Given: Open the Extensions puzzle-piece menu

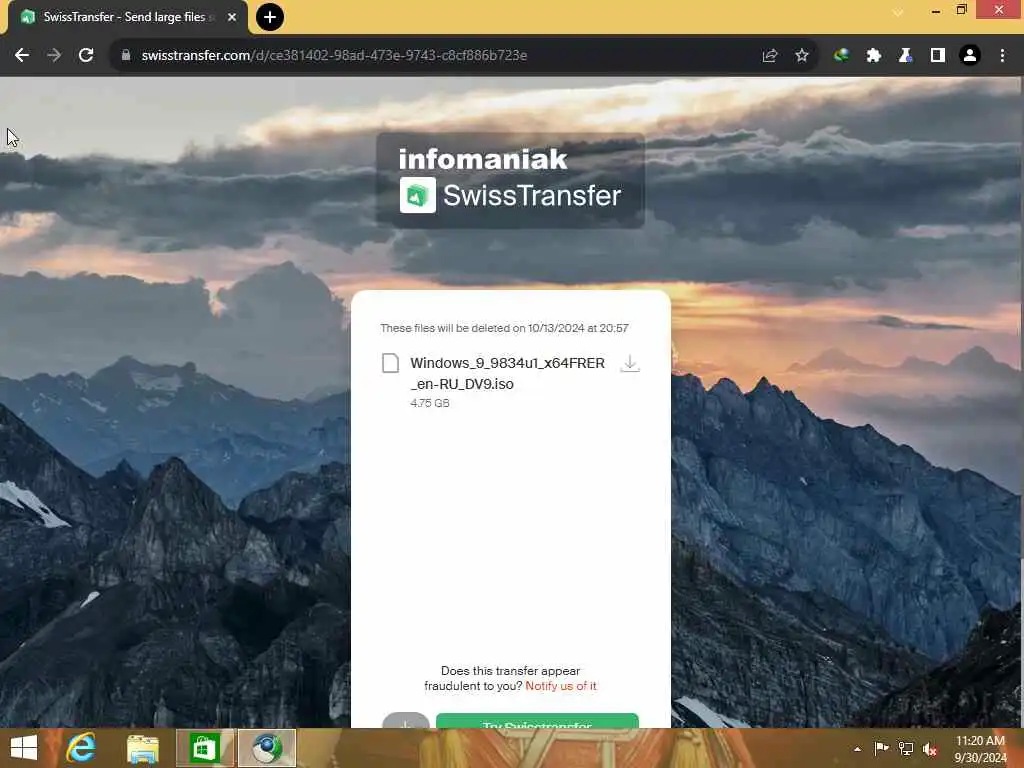Looking at the screenshot, I should [x=873, y=56].
